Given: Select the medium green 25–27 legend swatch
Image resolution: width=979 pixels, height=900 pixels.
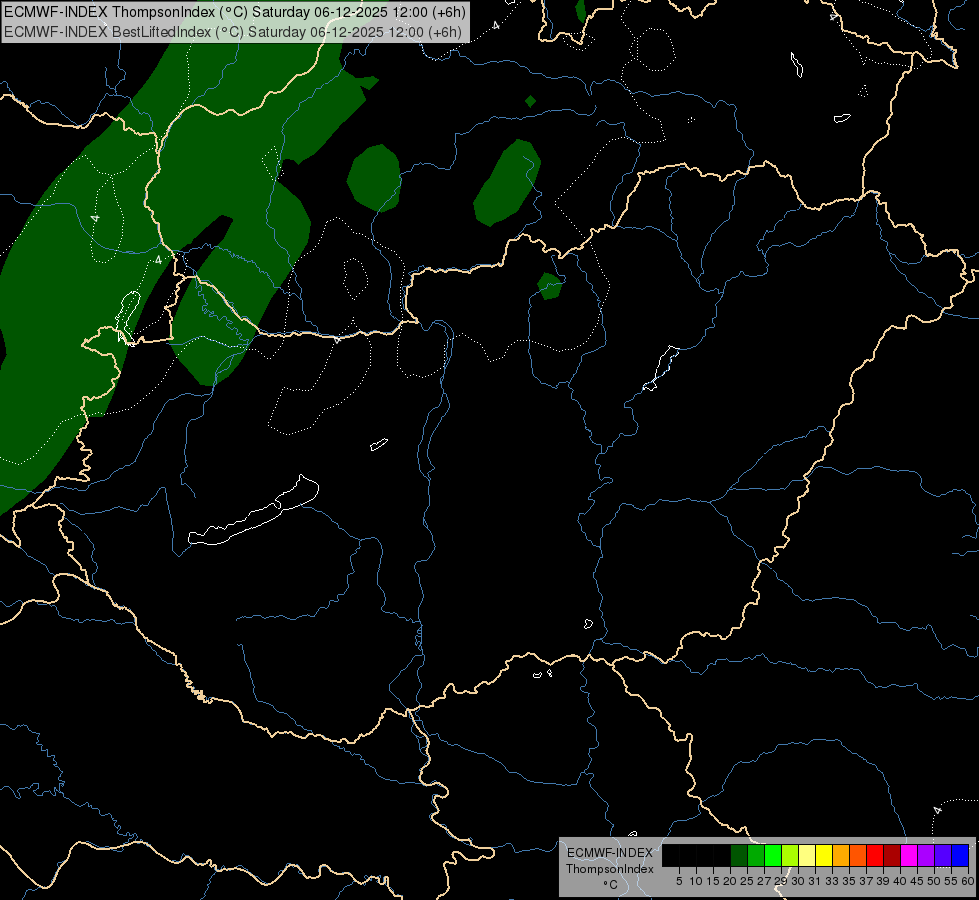Looking at the screenshot, I should tap(756, 855).
